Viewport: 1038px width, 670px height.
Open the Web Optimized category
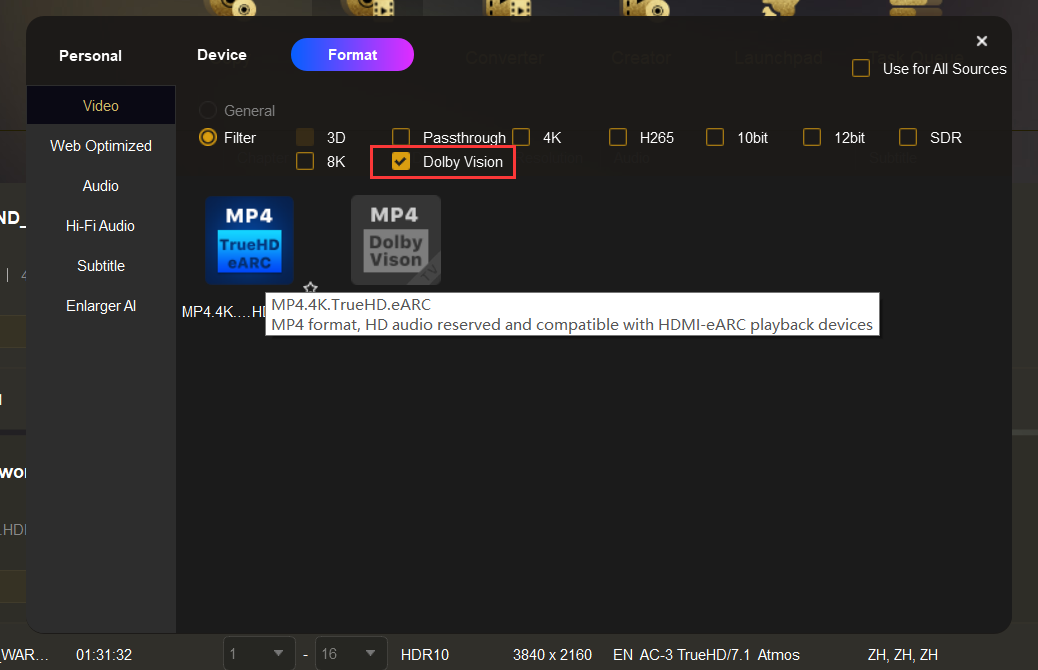pos(101,146)
